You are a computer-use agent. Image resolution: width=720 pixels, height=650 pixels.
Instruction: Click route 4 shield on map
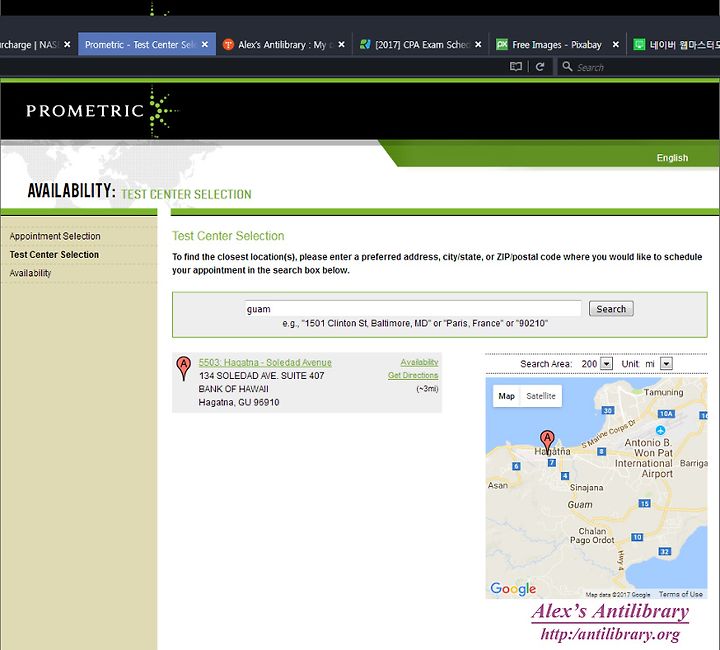tap(565, 476)
